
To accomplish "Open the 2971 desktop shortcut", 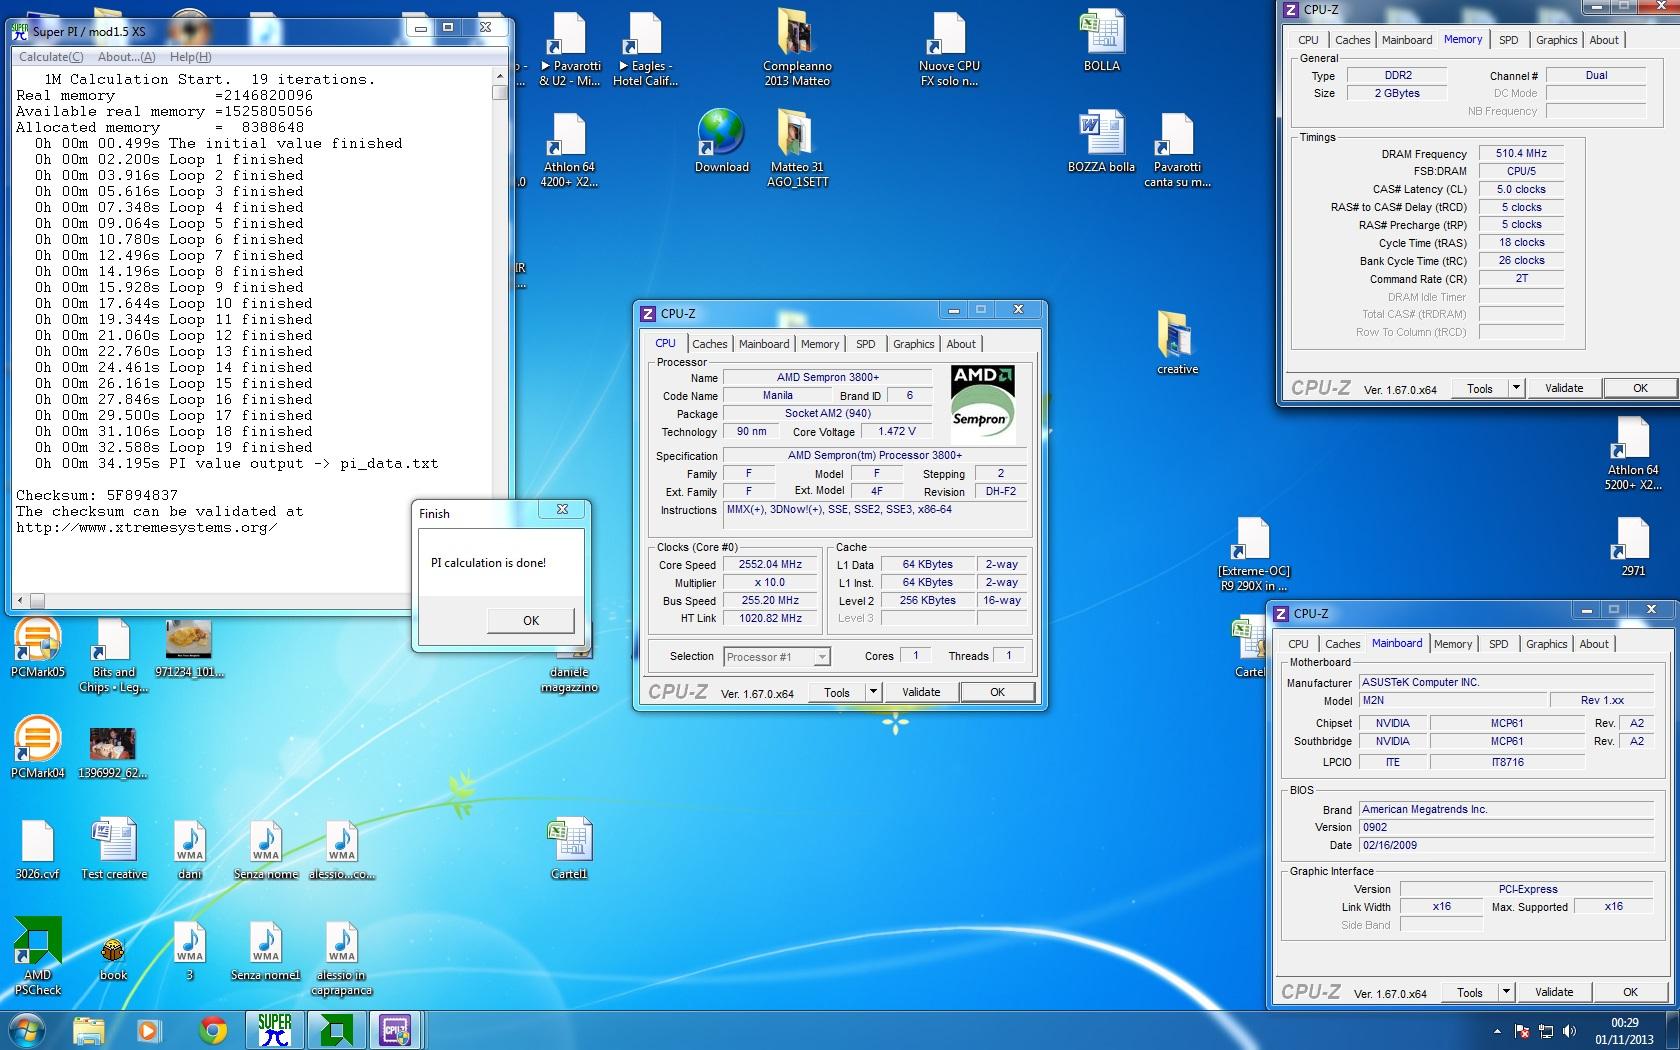I will (x=1632, y=546).
